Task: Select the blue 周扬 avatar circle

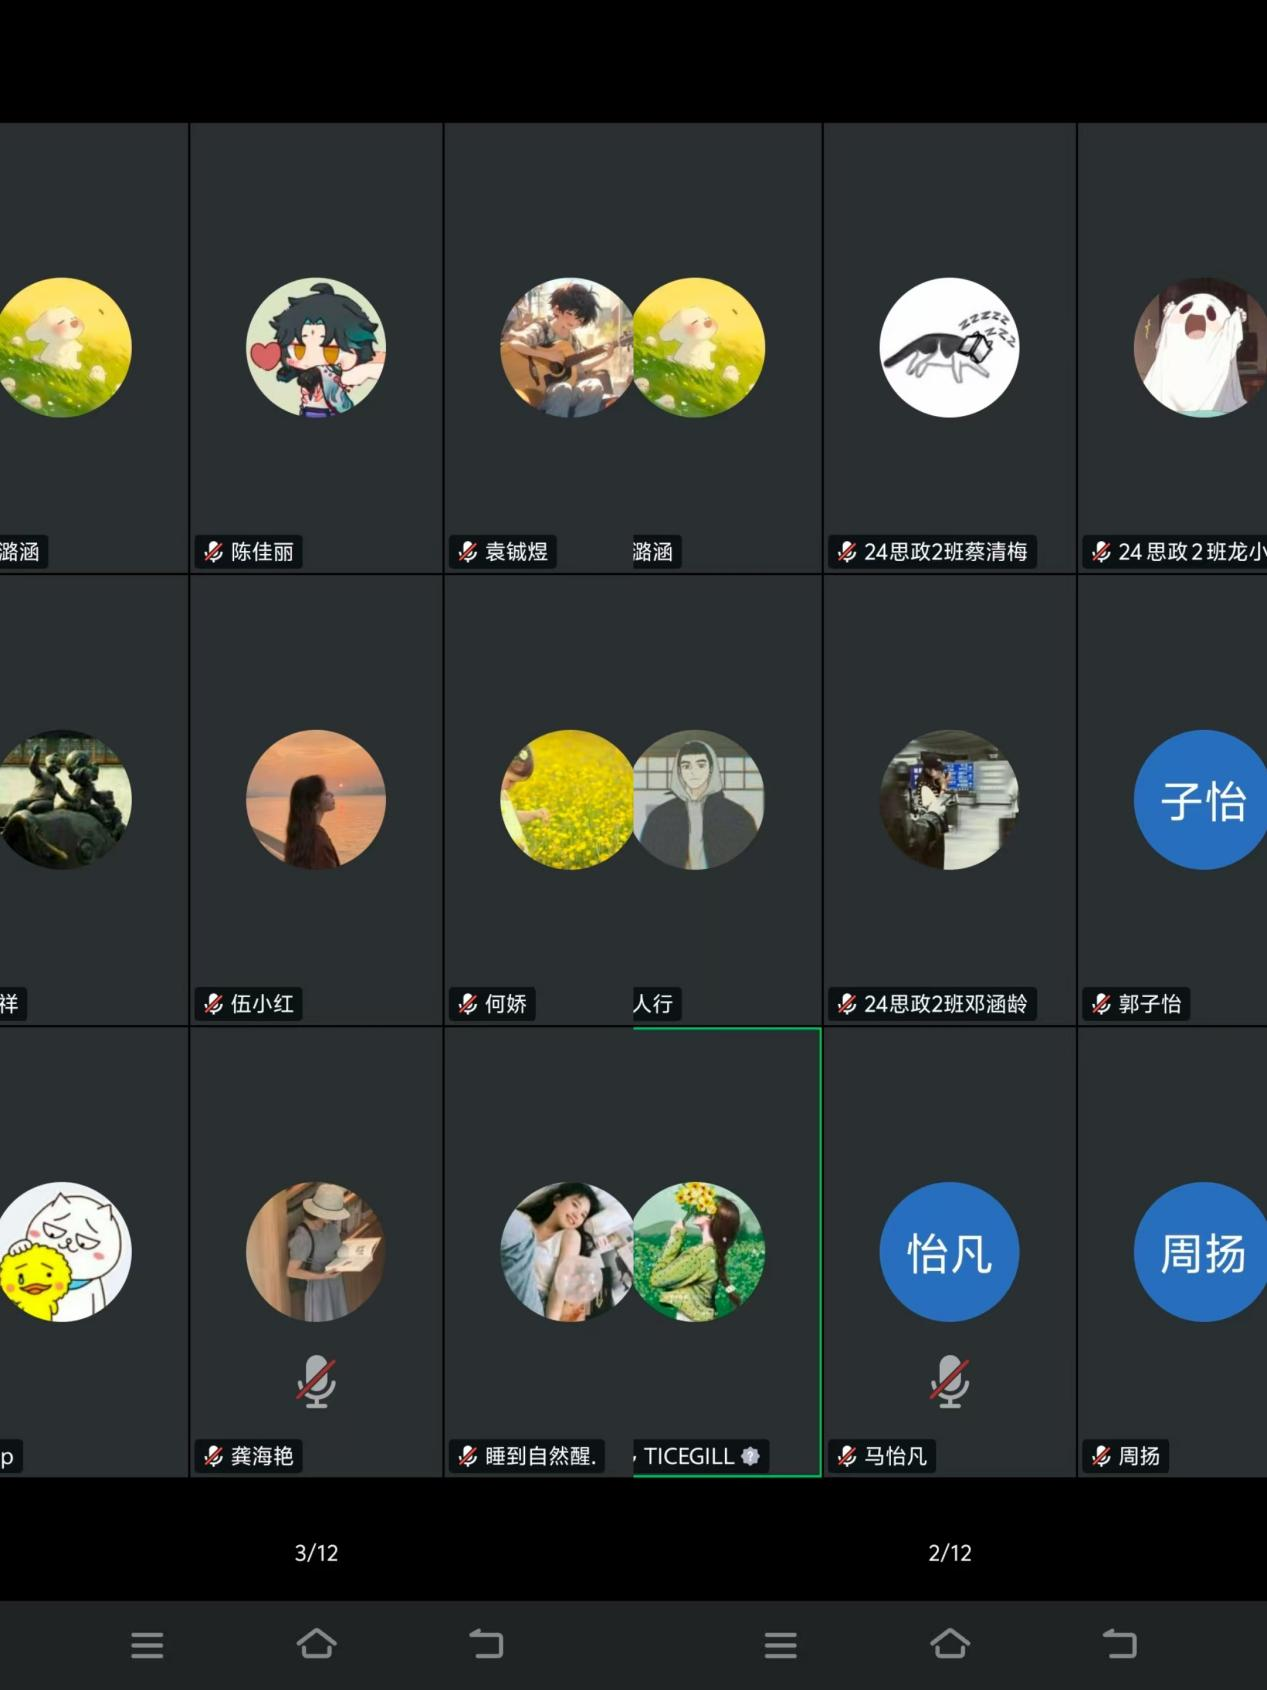Action: tap(1200, 1252)
